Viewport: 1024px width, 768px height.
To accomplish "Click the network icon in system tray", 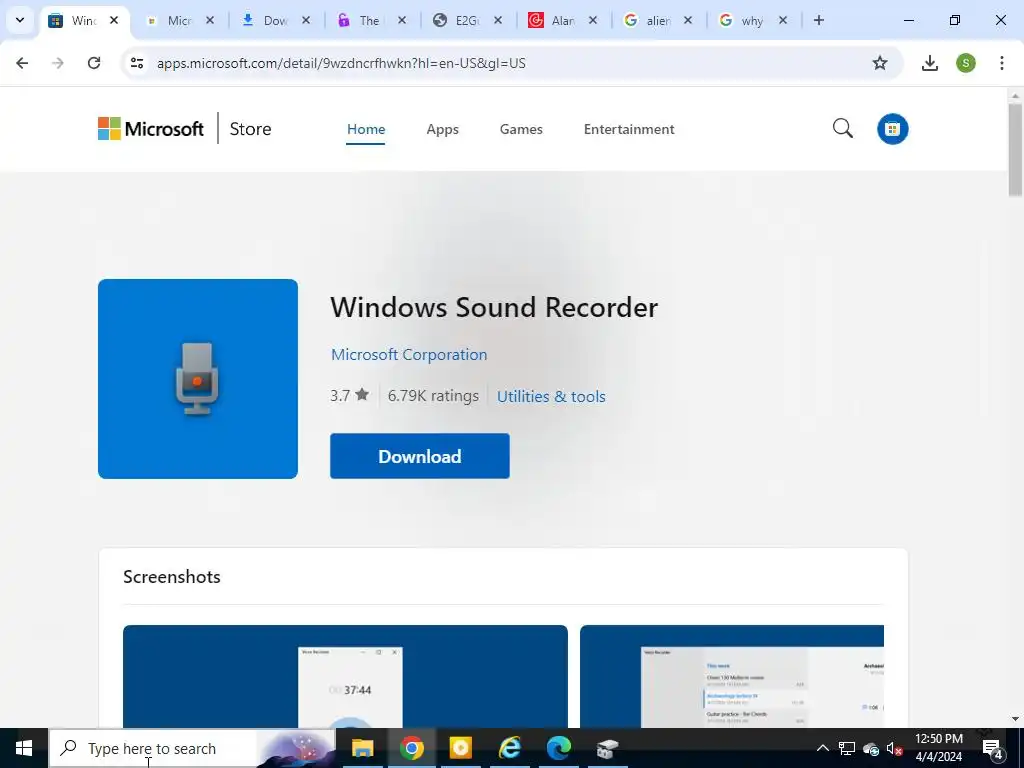I will pos(847,748).
